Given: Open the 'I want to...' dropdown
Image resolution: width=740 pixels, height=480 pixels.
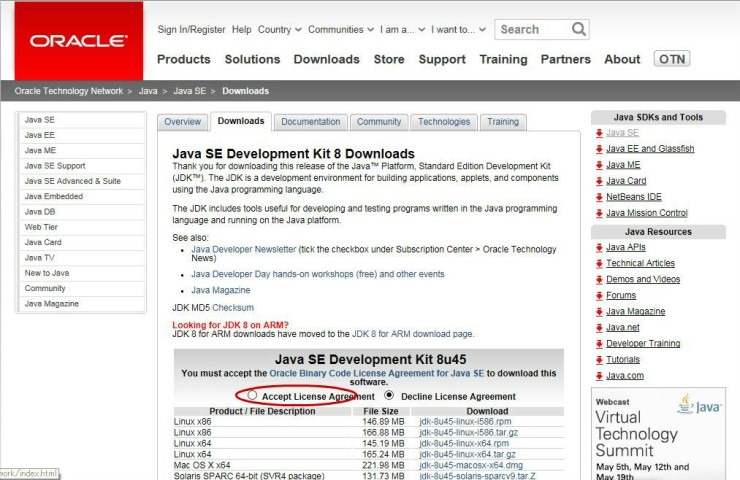Looking at the screenshot, I should [x=458, y=29].
